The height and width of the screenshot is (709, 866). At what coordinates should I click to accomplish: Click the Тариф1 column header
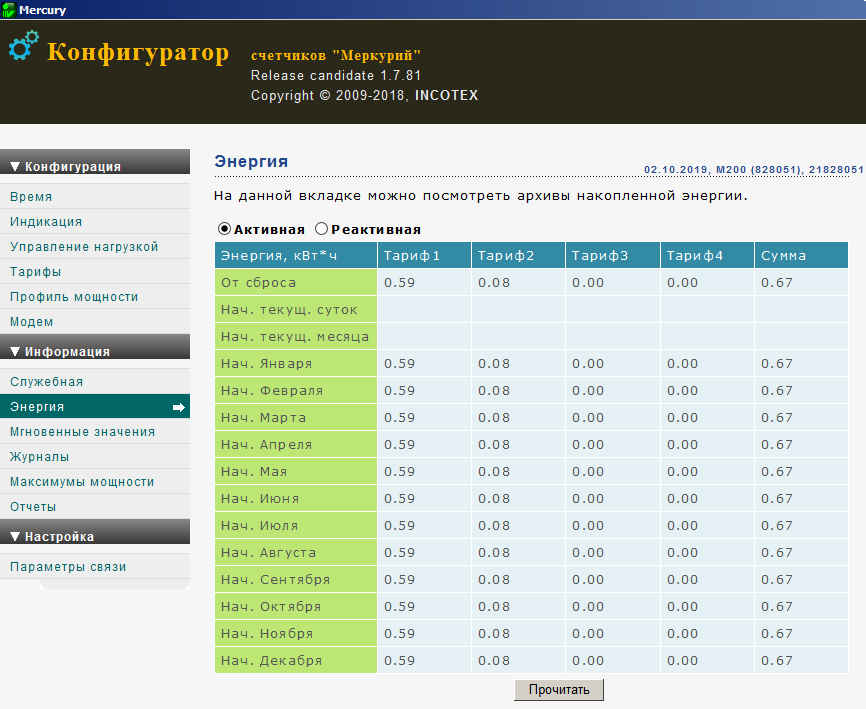[x=425, y=255]
